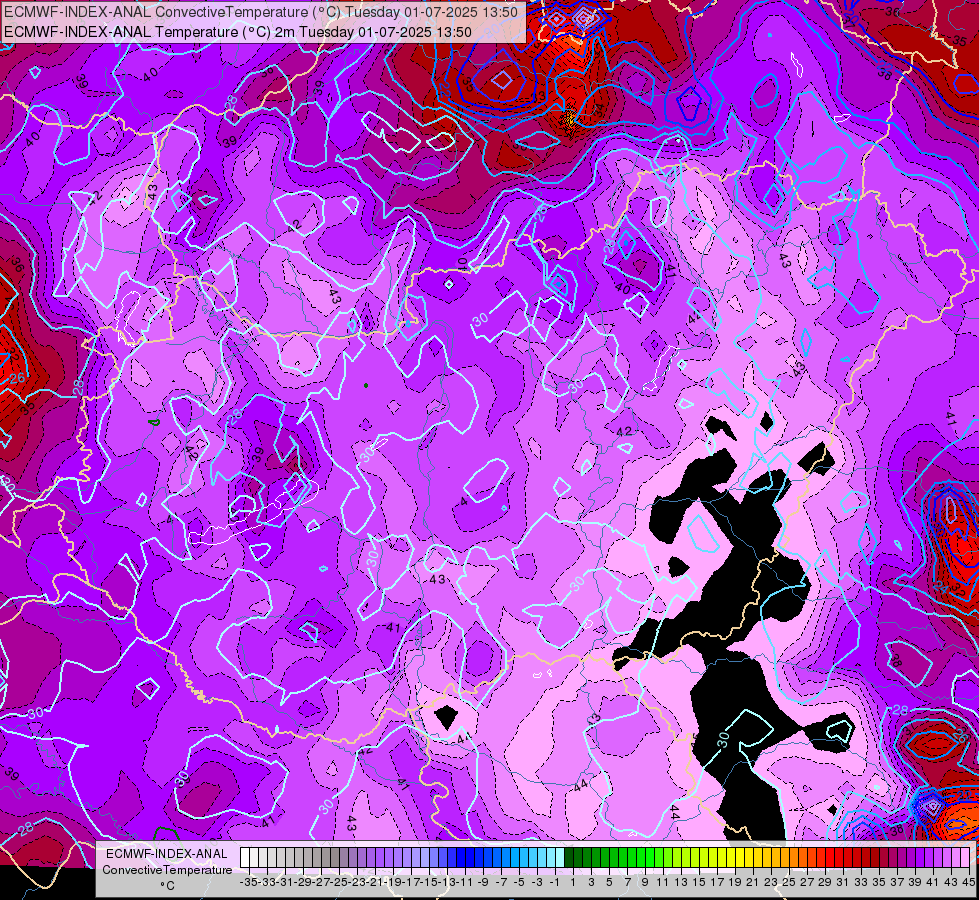
Task: Click the '°C' unit label in the legend
Action: [167, 886]
